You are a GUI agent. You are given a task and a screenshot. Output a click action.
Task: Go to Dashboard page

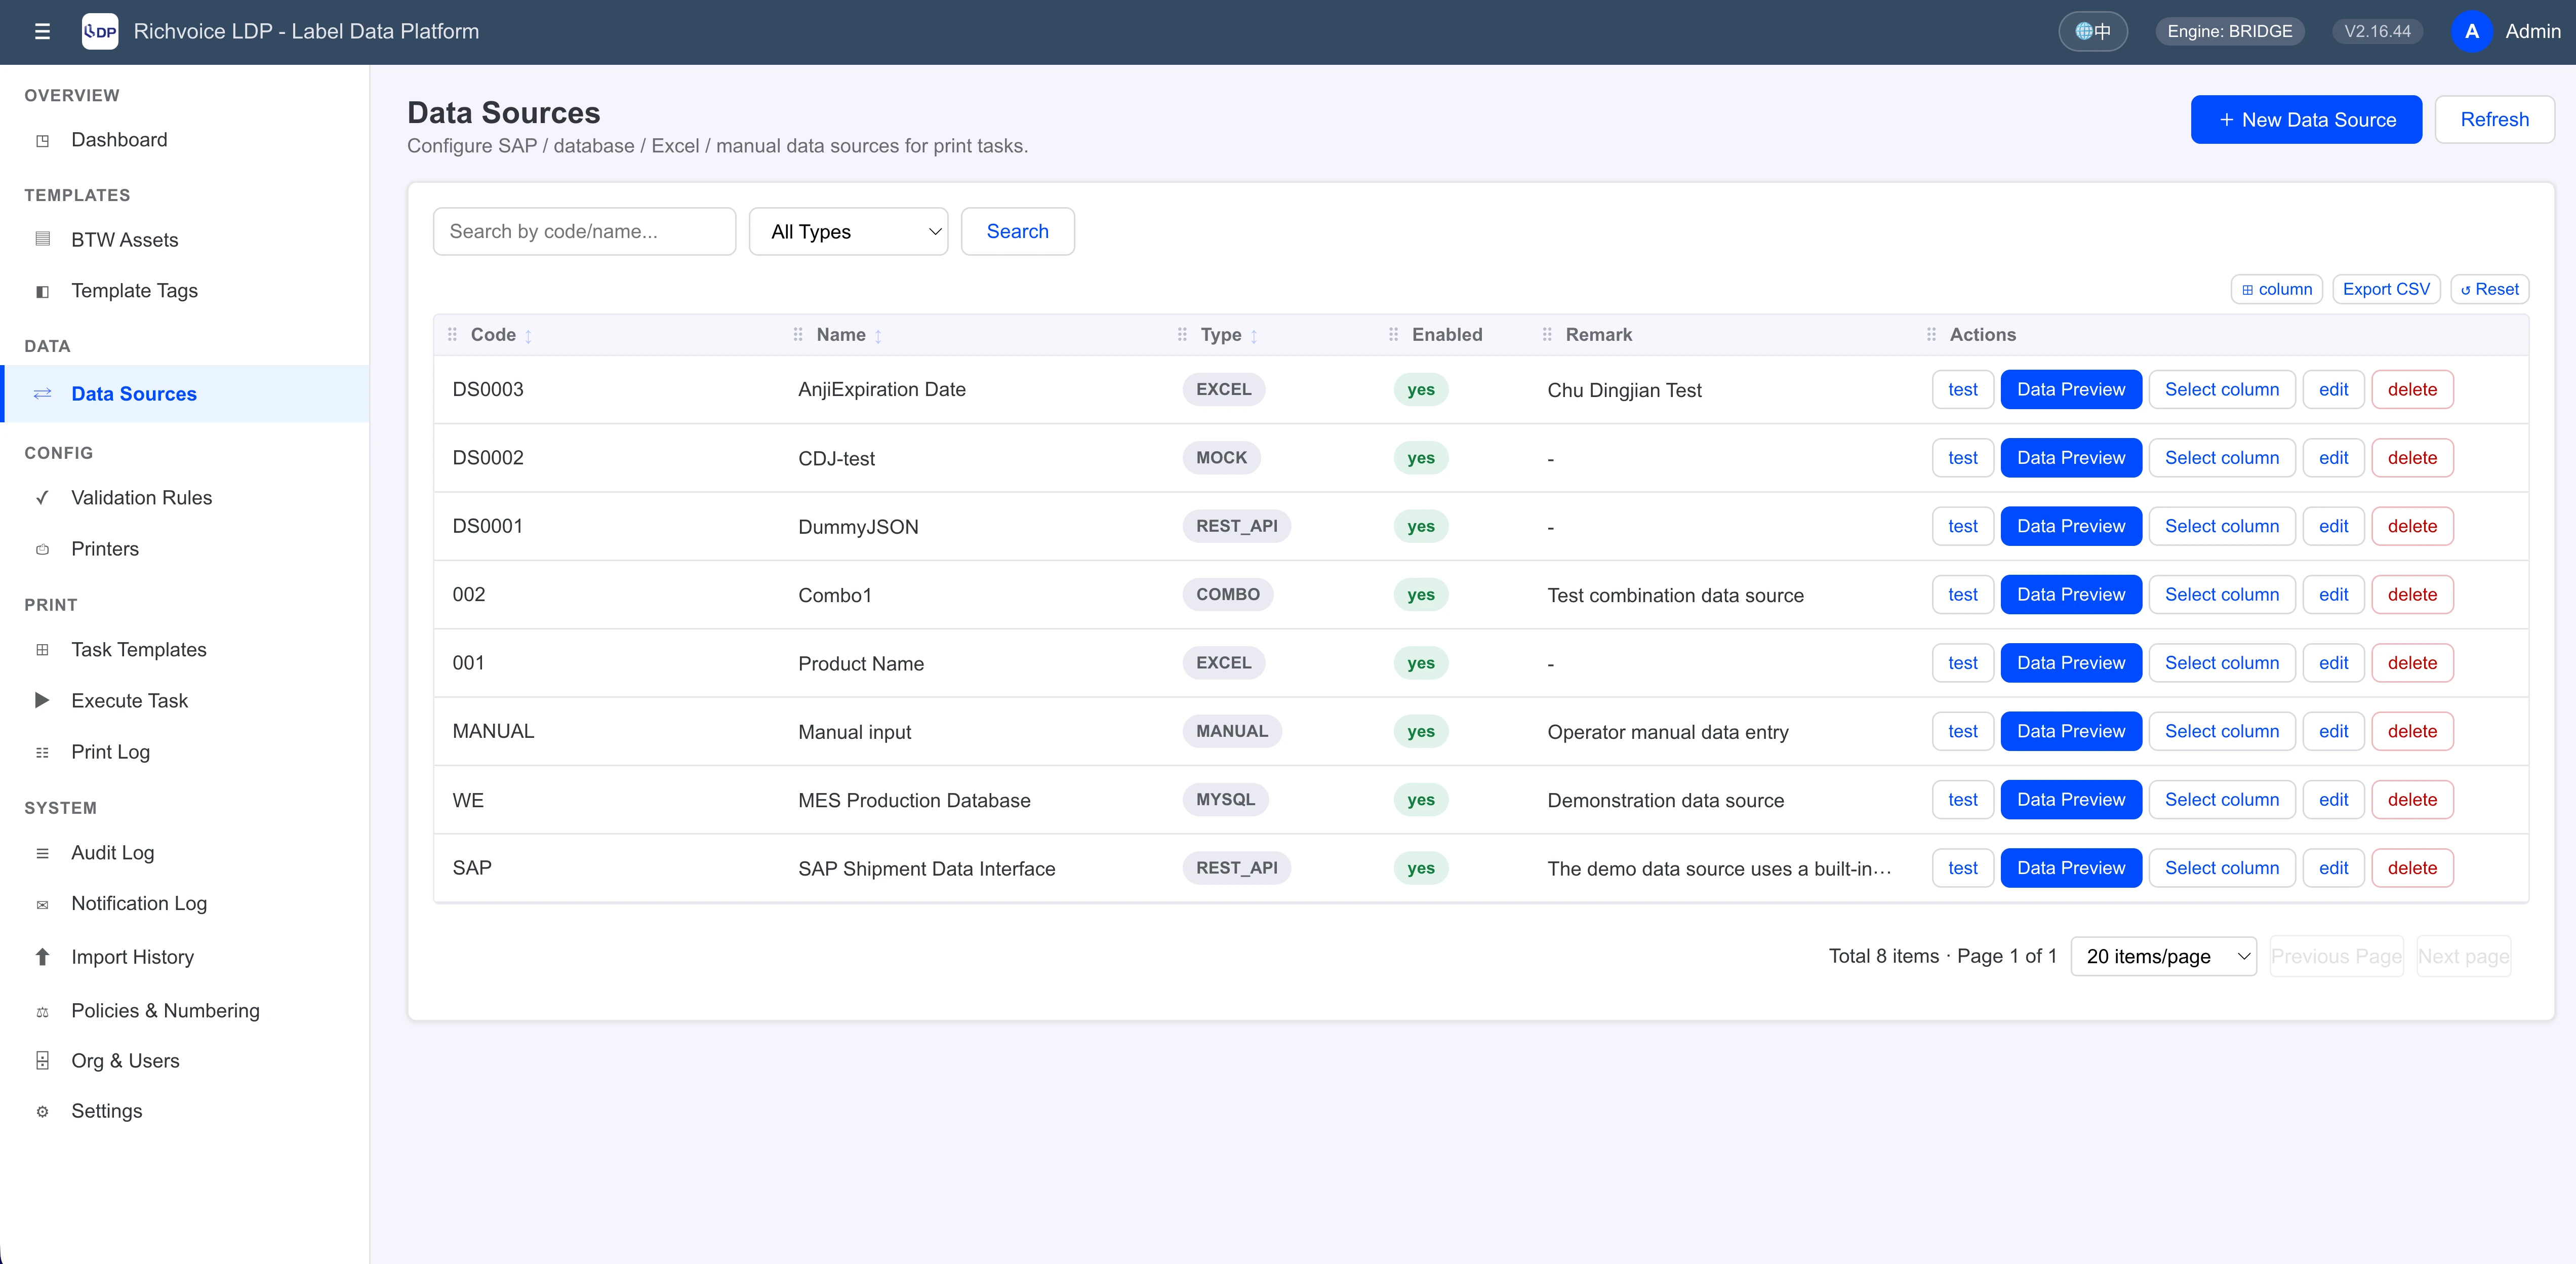pyautogui.click(x=119, y=140)
